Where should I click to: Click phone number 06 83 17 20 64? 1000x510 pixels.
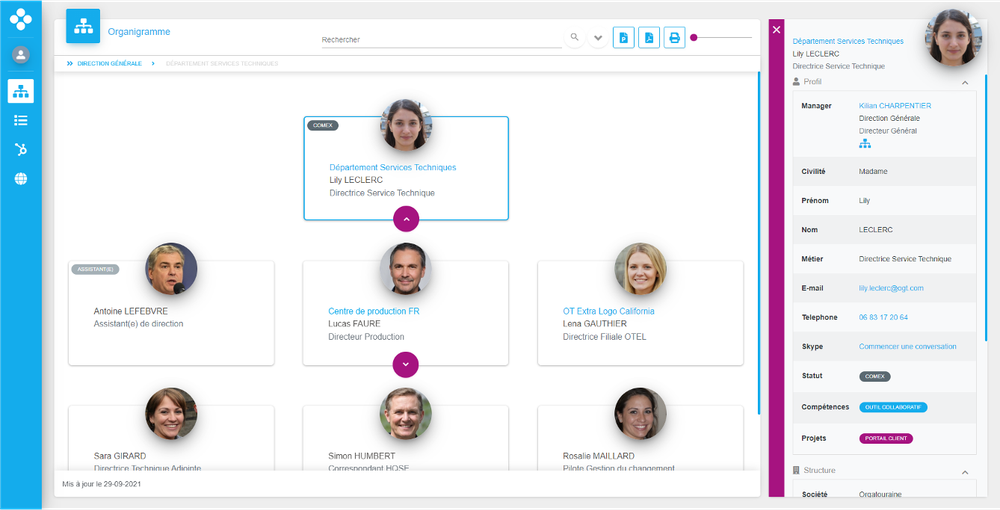coord(883,317)
